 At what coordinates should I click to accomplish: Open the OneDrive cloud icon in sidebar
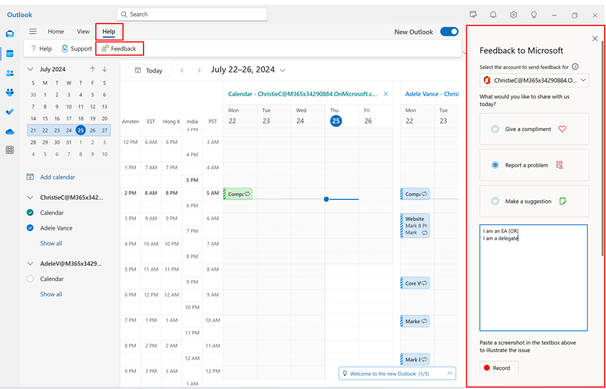[x=10, y=132]
